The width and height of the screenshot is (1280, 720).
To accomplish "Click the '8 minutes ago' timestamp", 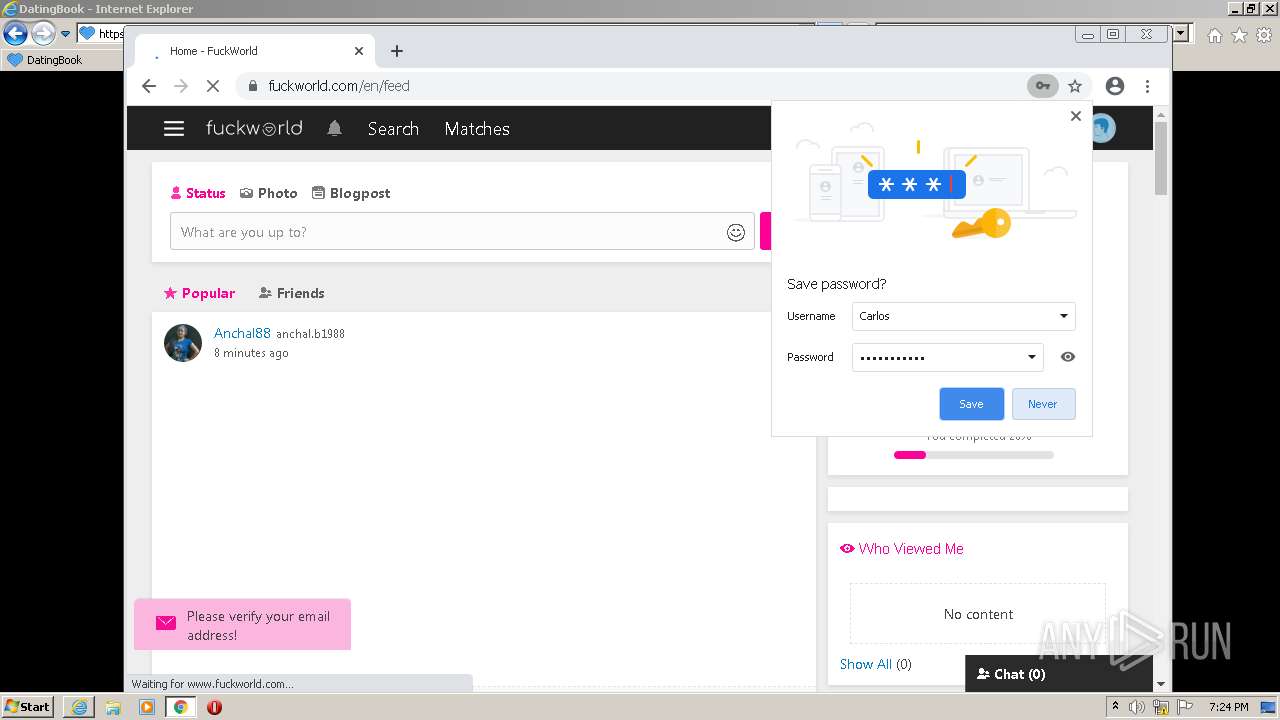I will tap(251, 353).
